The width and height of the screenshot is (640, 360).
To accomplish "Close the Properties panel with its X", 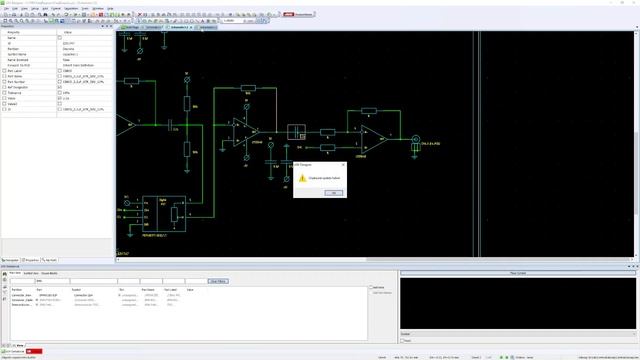I will [x=111, y=26].
